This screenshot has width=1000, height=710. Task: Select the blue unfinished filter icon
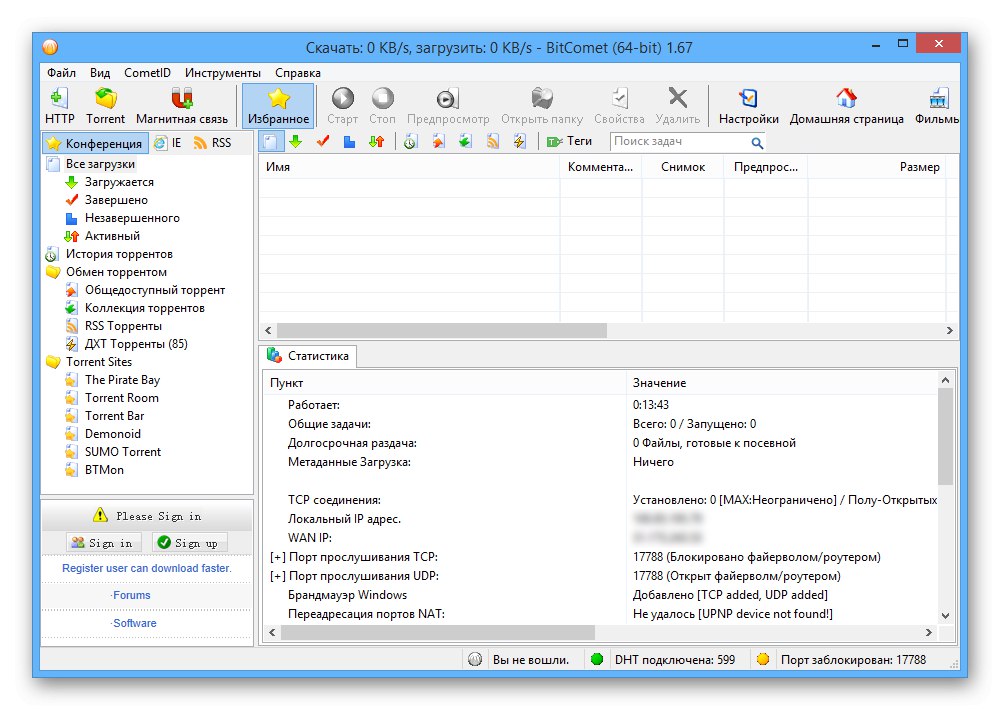pyautogui.click(x=349, y=142)
